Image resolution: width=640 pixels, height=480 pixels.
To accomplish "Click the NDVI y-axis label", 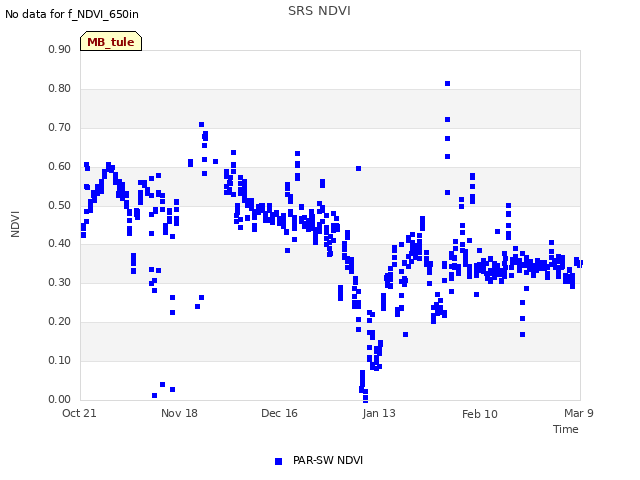I will (x=15, y=224).
